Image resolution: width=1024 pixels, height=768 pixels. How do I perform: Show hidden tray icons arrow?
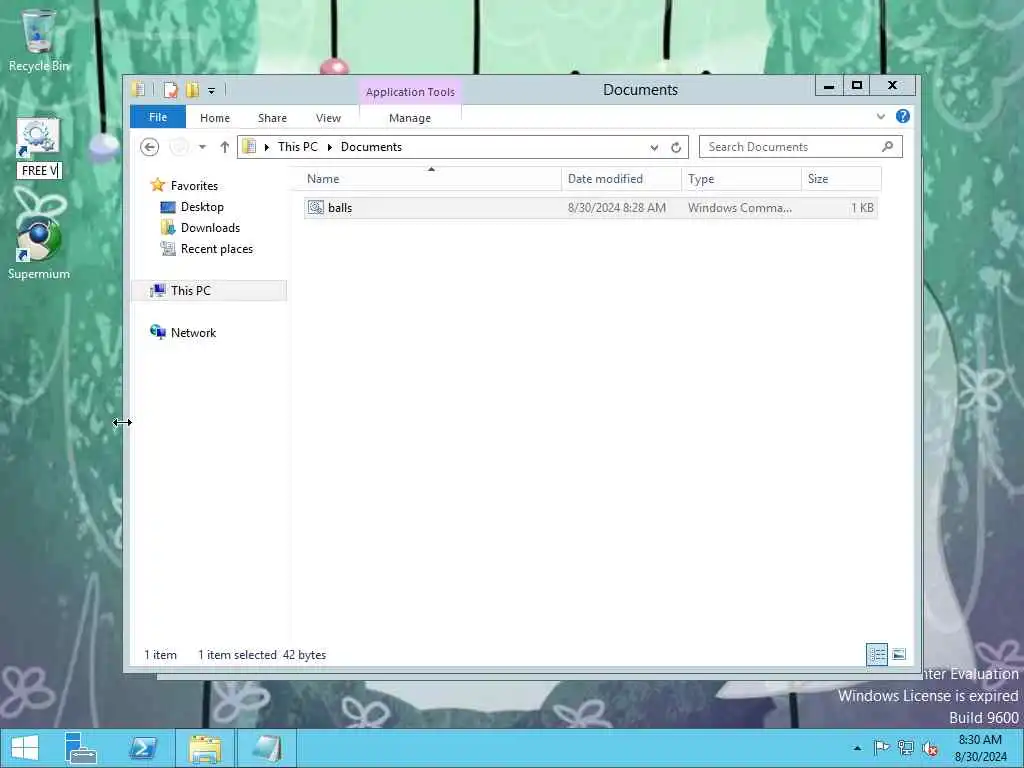[857, 748]
